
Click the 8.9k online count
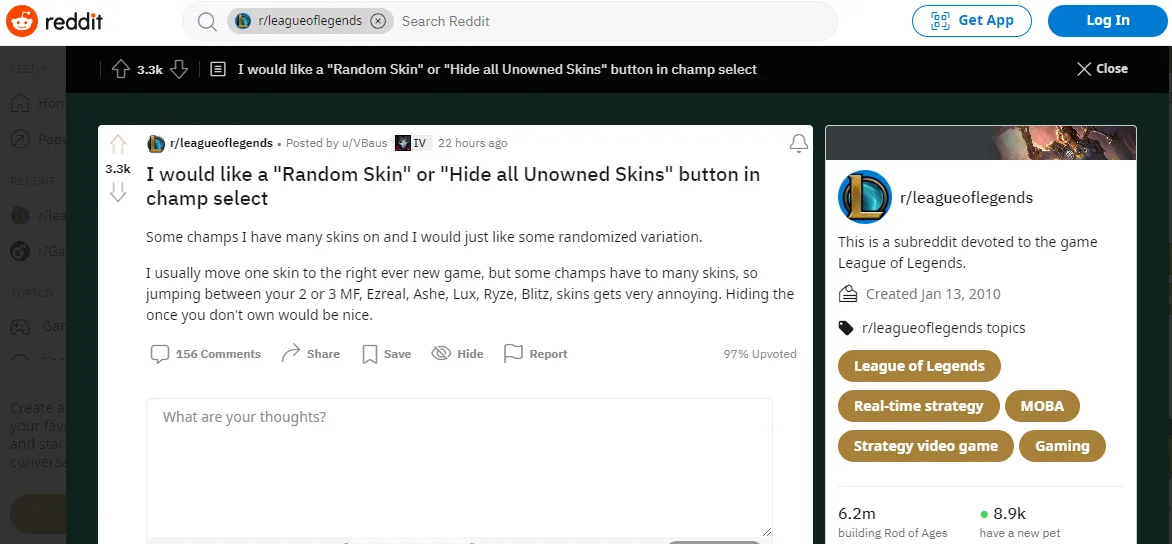[1009, 514]
